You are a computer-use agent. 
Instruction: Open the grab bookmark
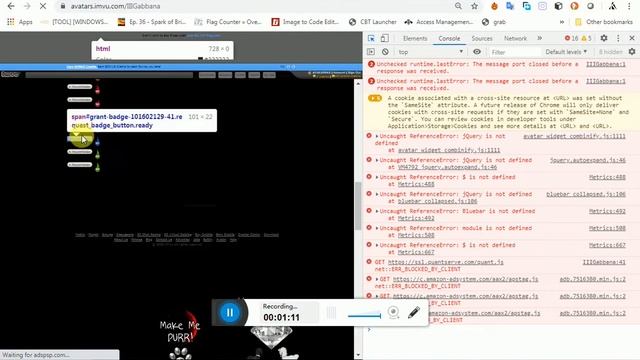pyautogui.click(x=494, y=22)
